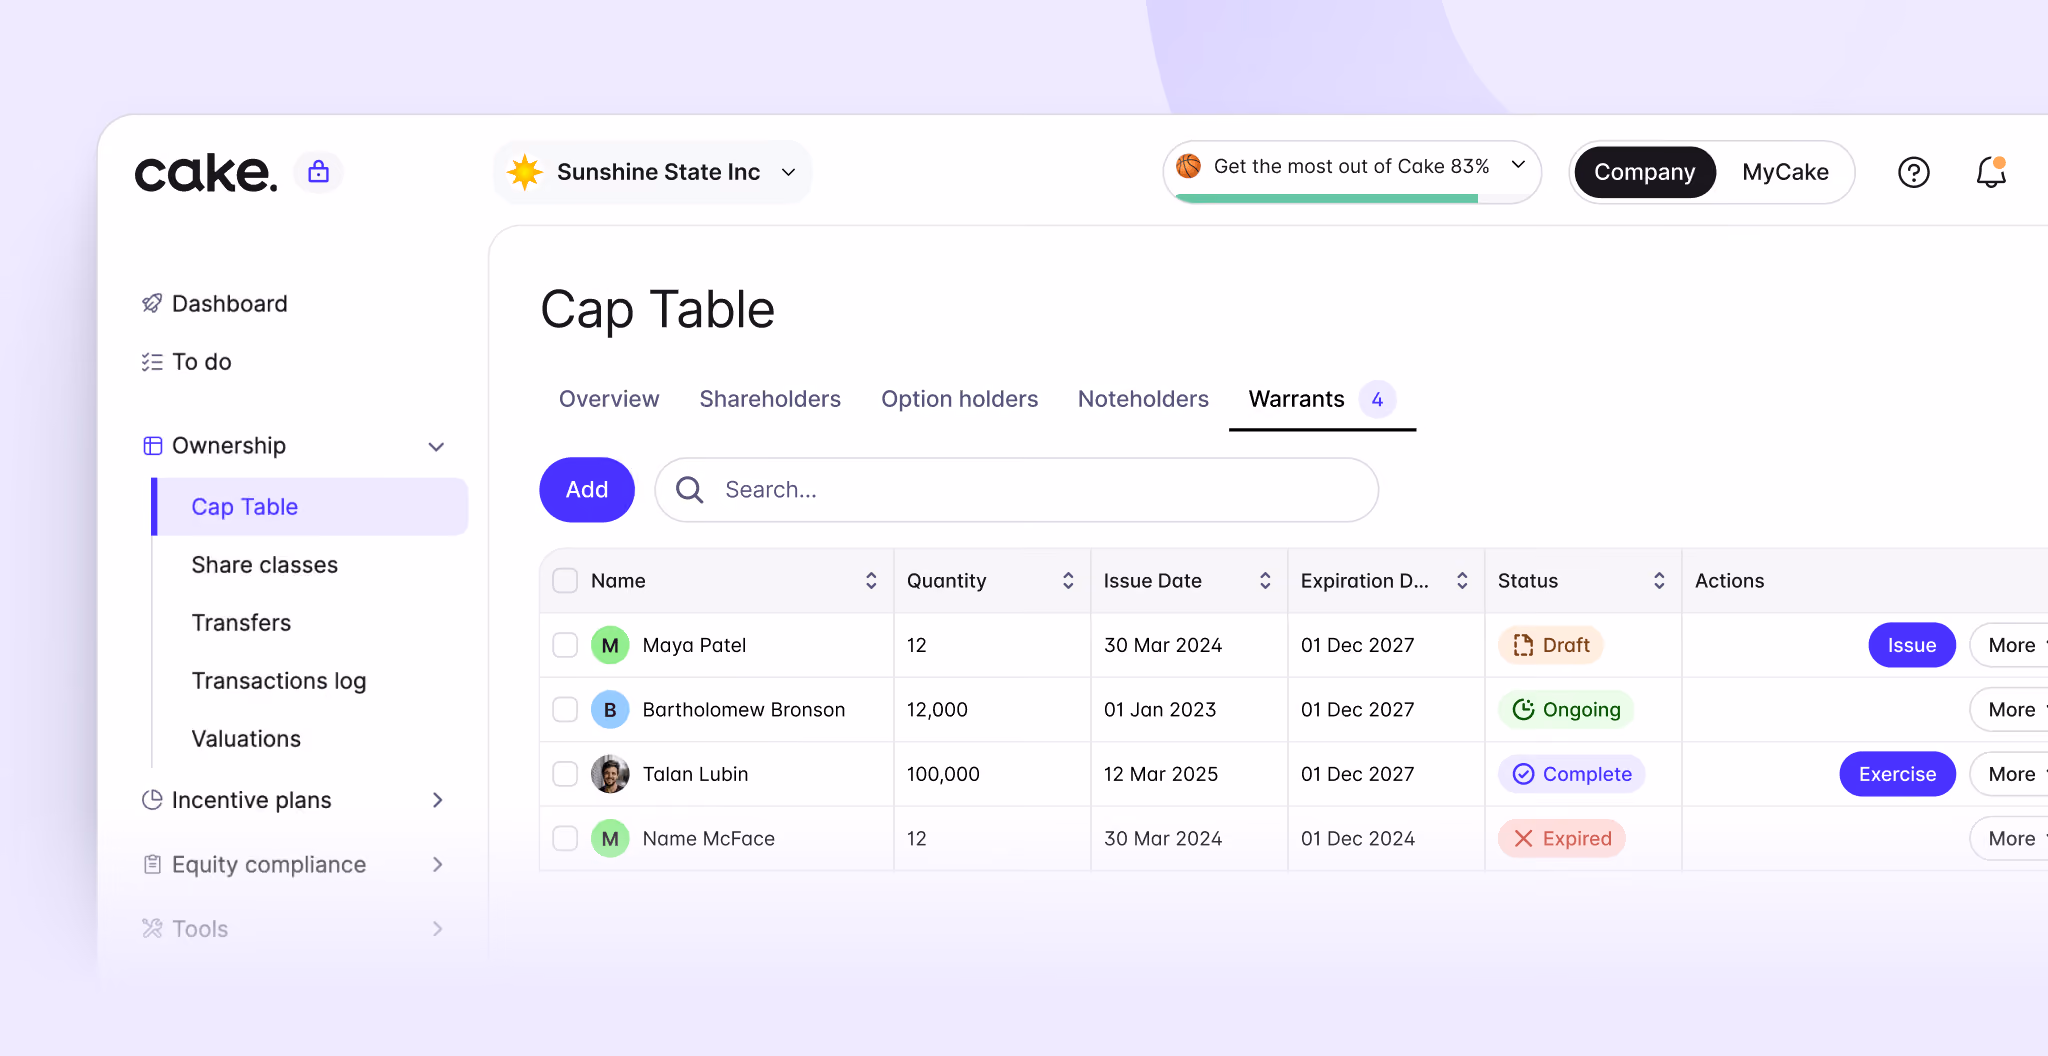Image resolution: width=2048 pixels, height=1056 pixels.
Task: Click Exercise for Talan Lubin
Action: (x=1897, y=774)
